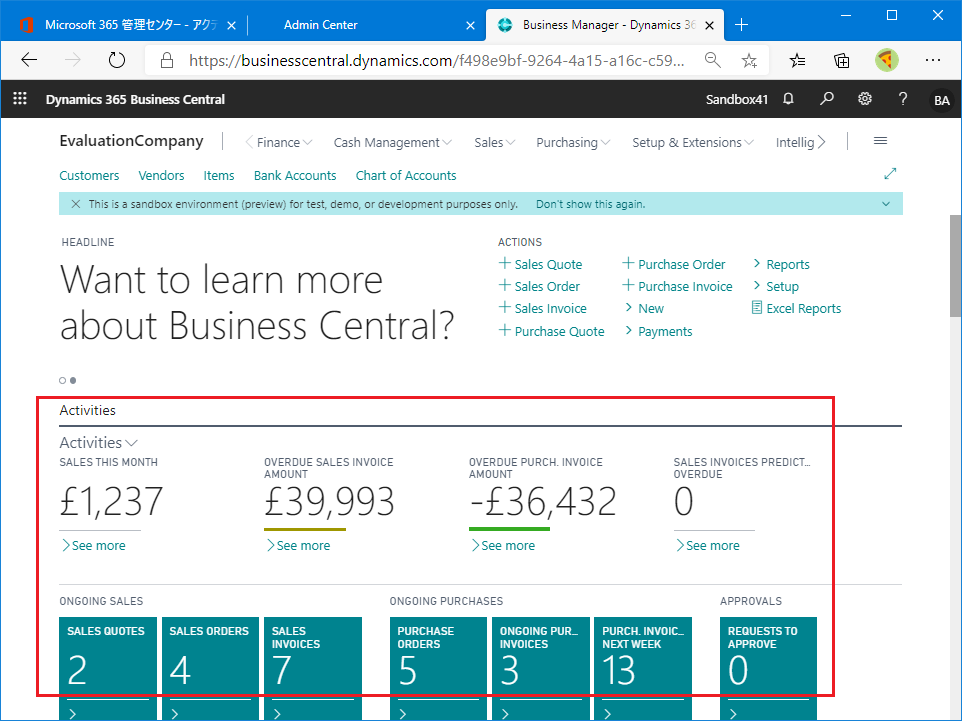See more under Sales This Month
This screenshot has width=962, height=721.
(93, 546)
